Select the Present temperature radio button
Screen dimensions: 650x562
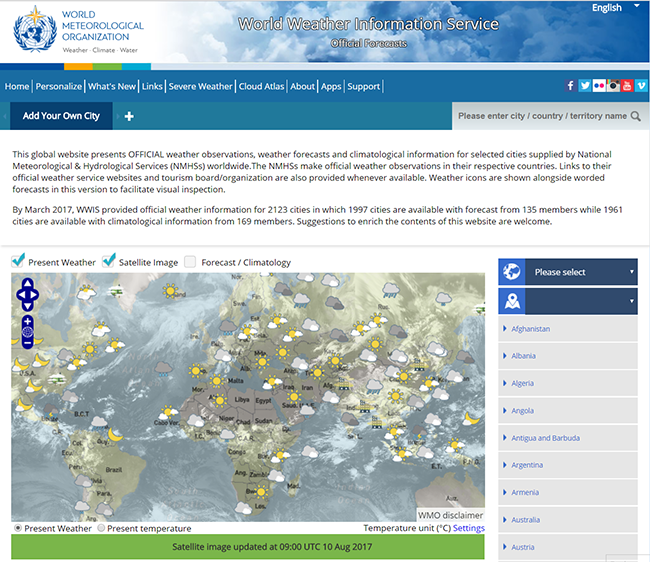[x=101, y=528]
